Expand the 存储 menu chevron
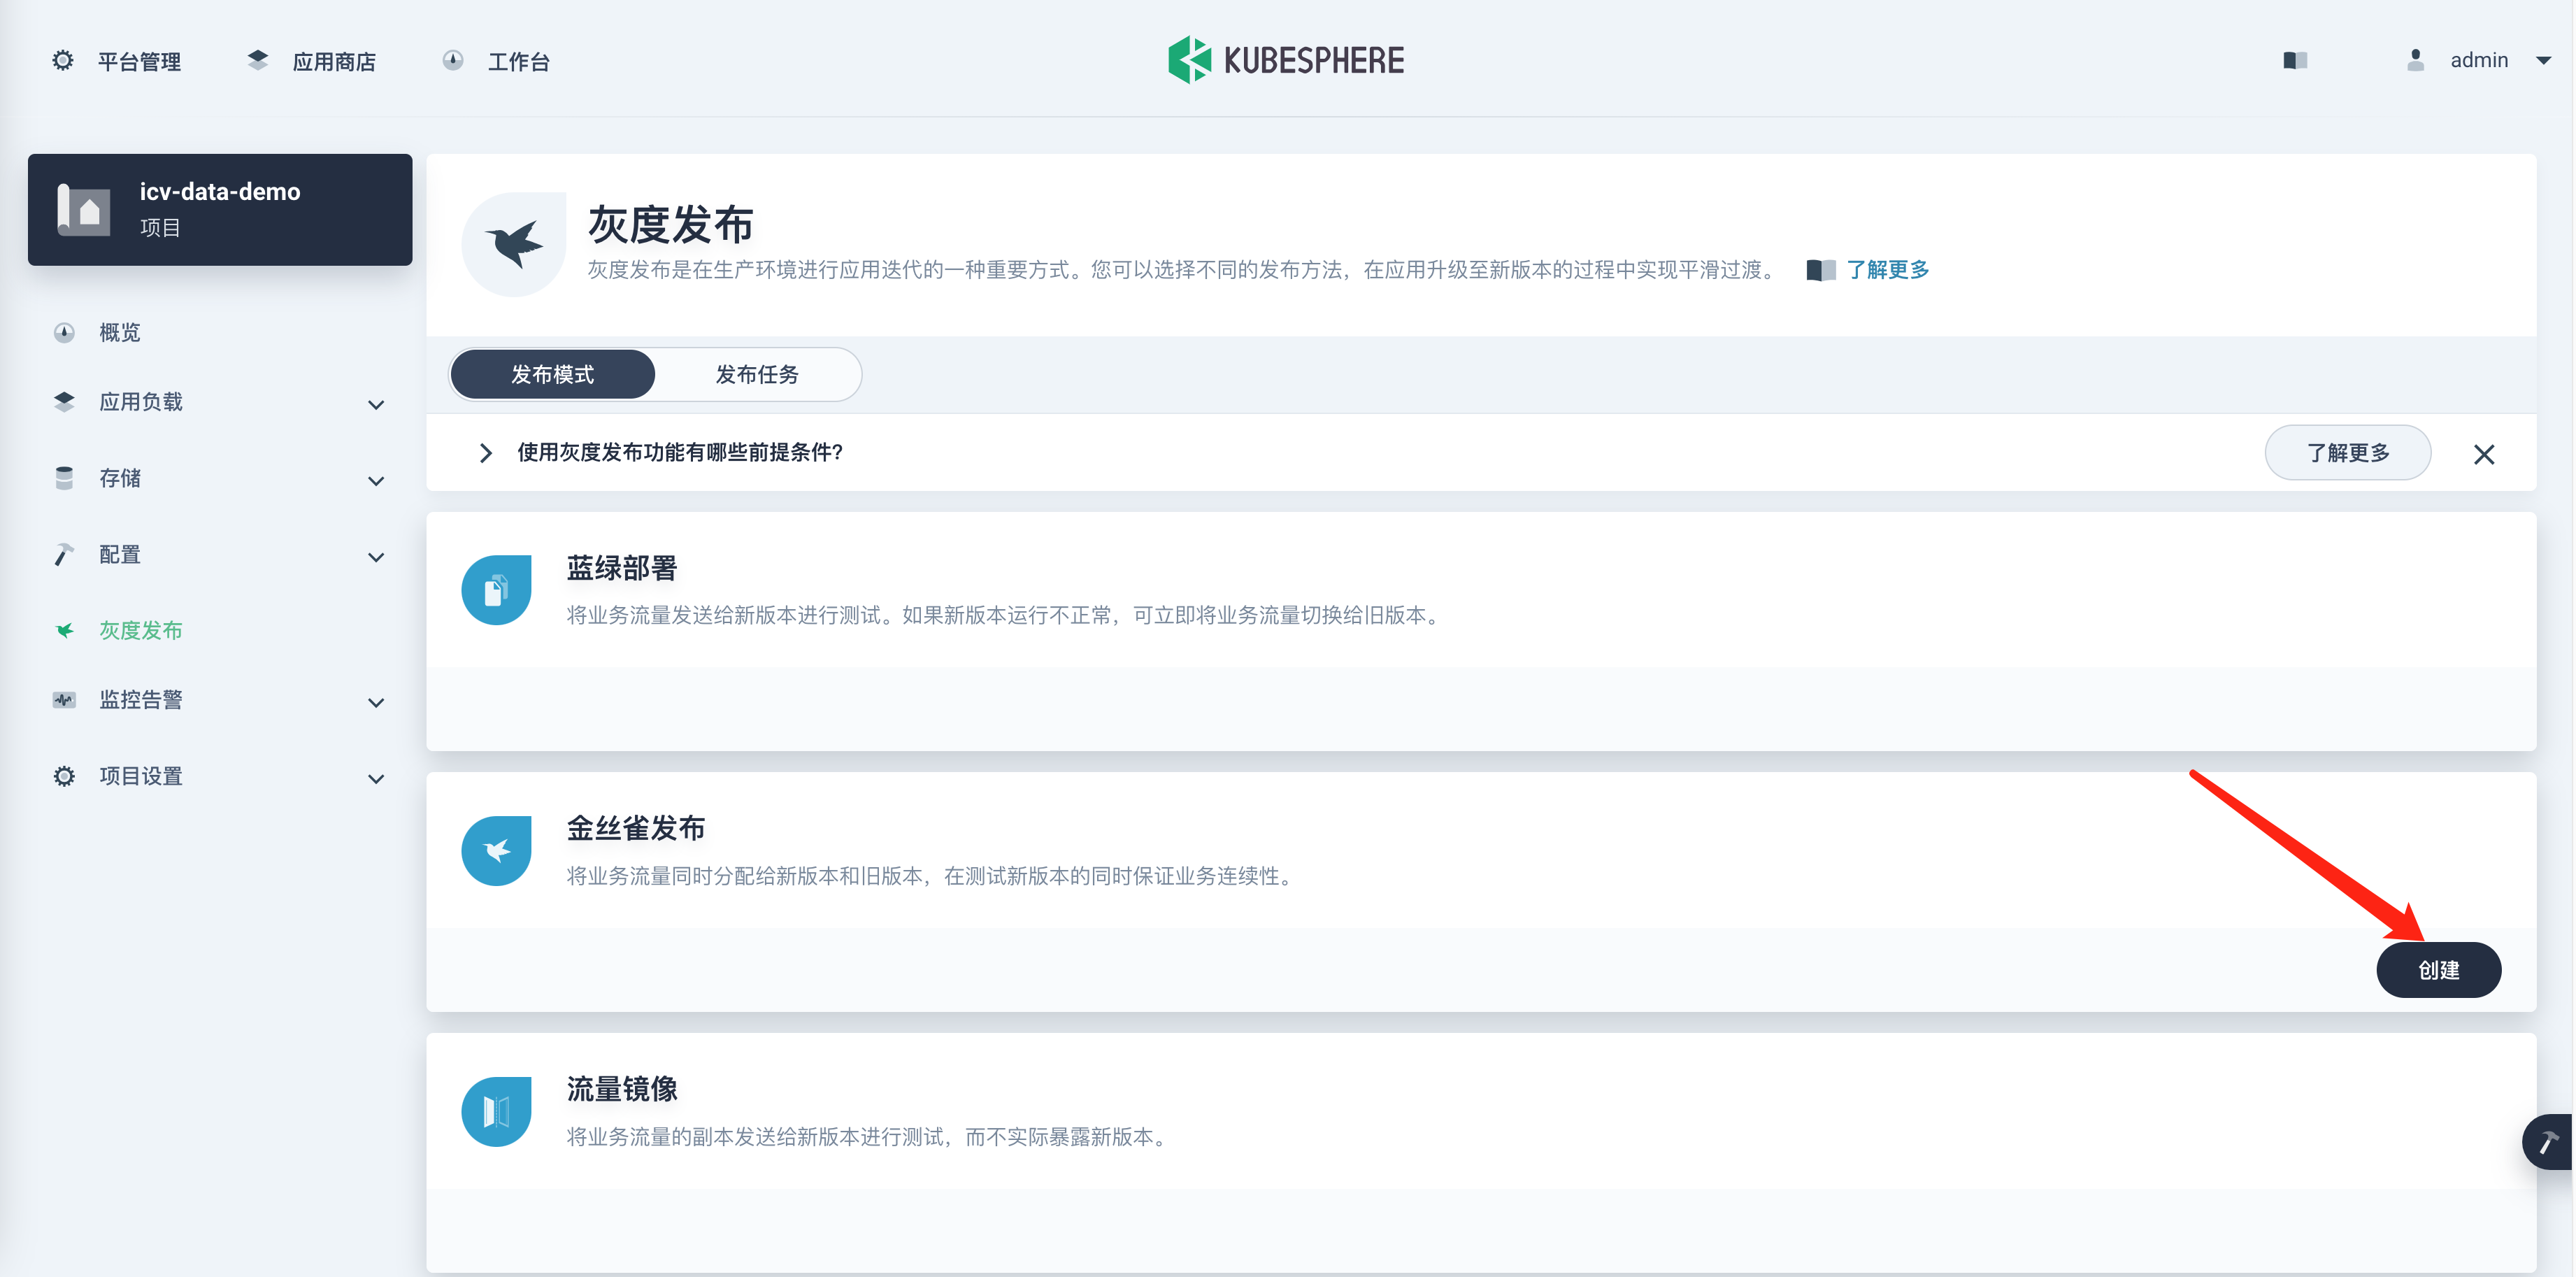This screenshot has width=2576, height=1277. 376,480
